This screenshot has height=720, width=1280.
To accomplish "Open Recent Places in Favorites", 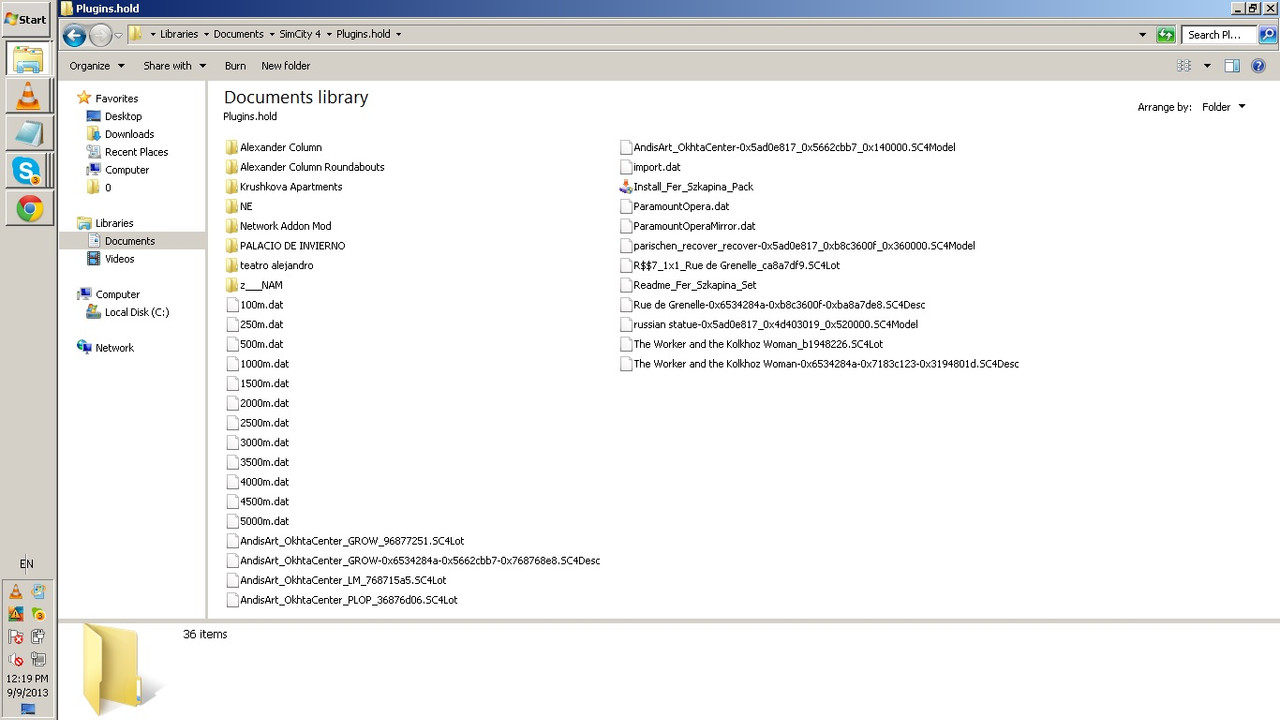I will pos(136,152).
